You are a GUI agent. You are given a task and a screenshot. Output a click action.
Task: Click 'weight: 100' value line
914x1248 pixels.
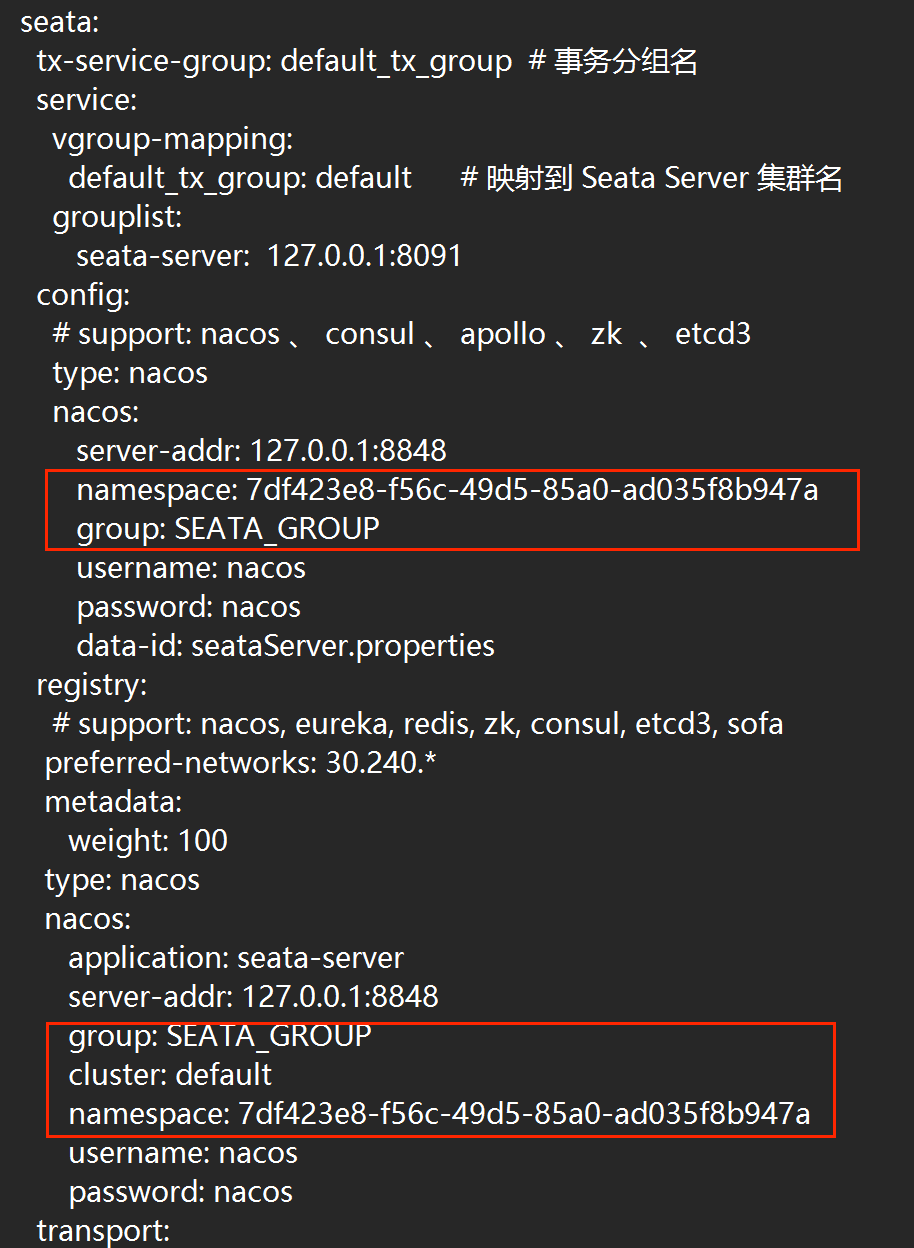pos(148,841)
